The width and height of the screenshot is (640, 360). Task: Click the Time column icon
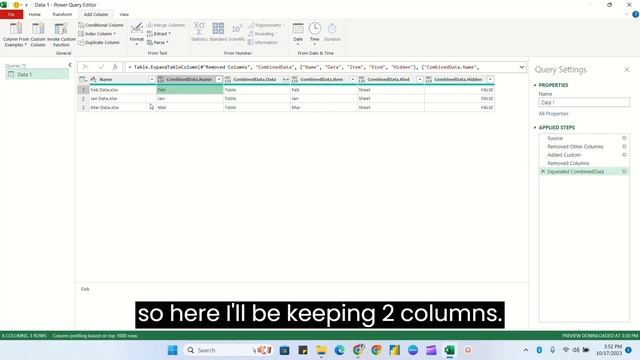pyautogui.click(x=315, y=29)
